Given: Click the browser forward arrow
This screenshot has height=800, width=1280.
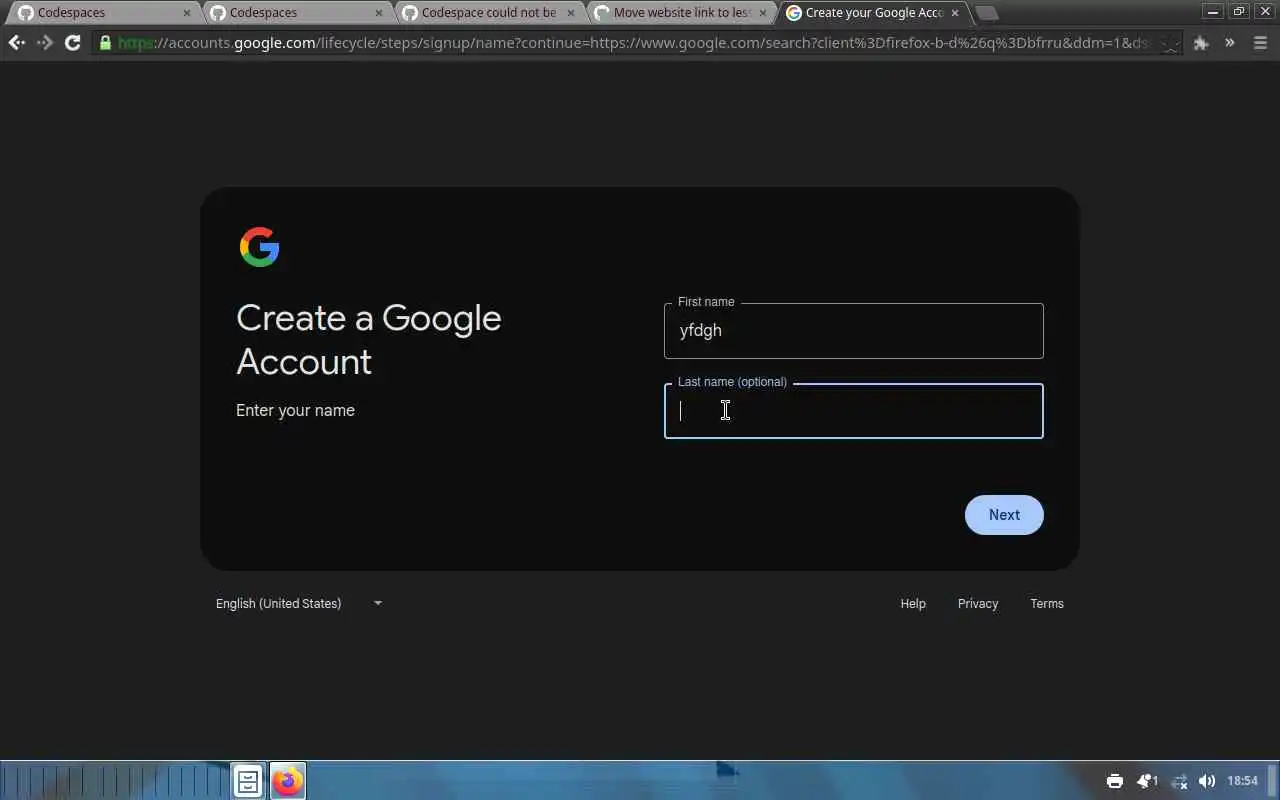Looking at the screenshot, I should [x=44, y=43].
